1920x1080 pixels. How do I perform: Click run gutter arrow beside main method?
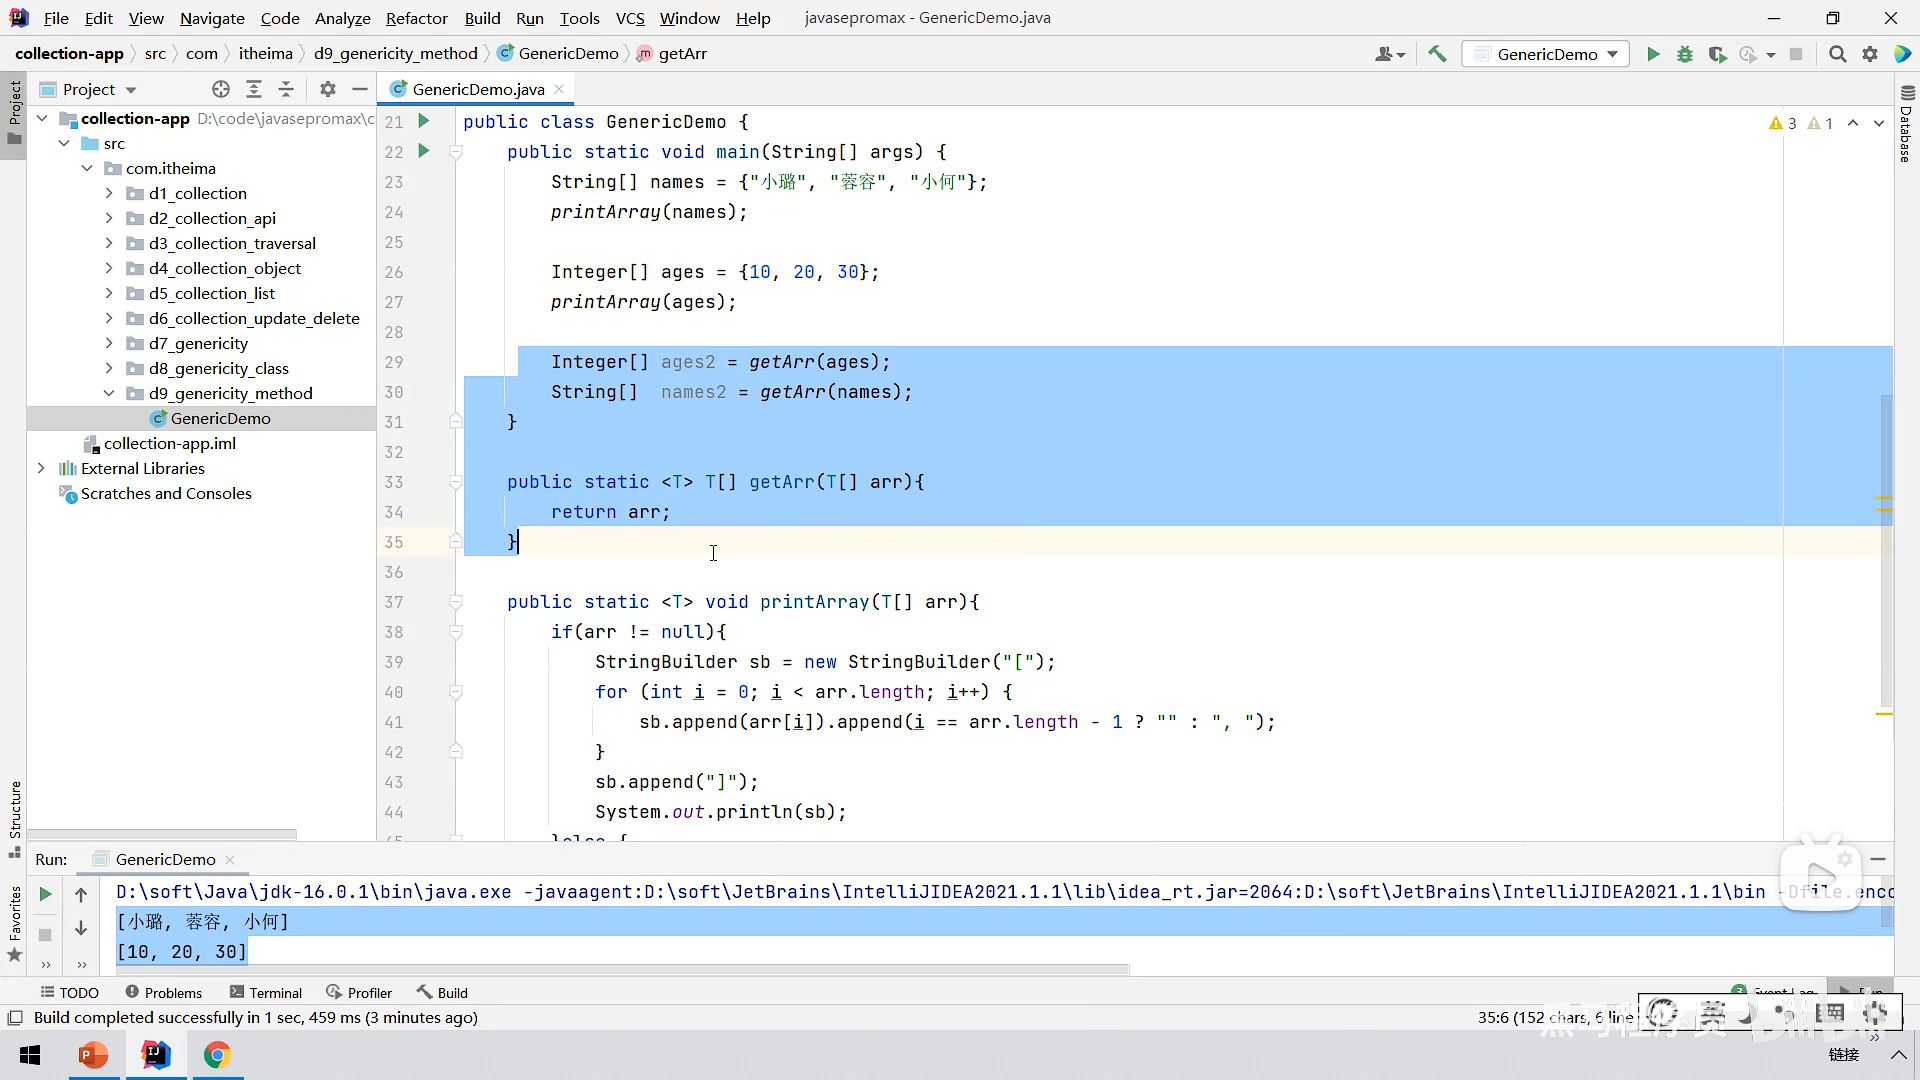point(424,151)
